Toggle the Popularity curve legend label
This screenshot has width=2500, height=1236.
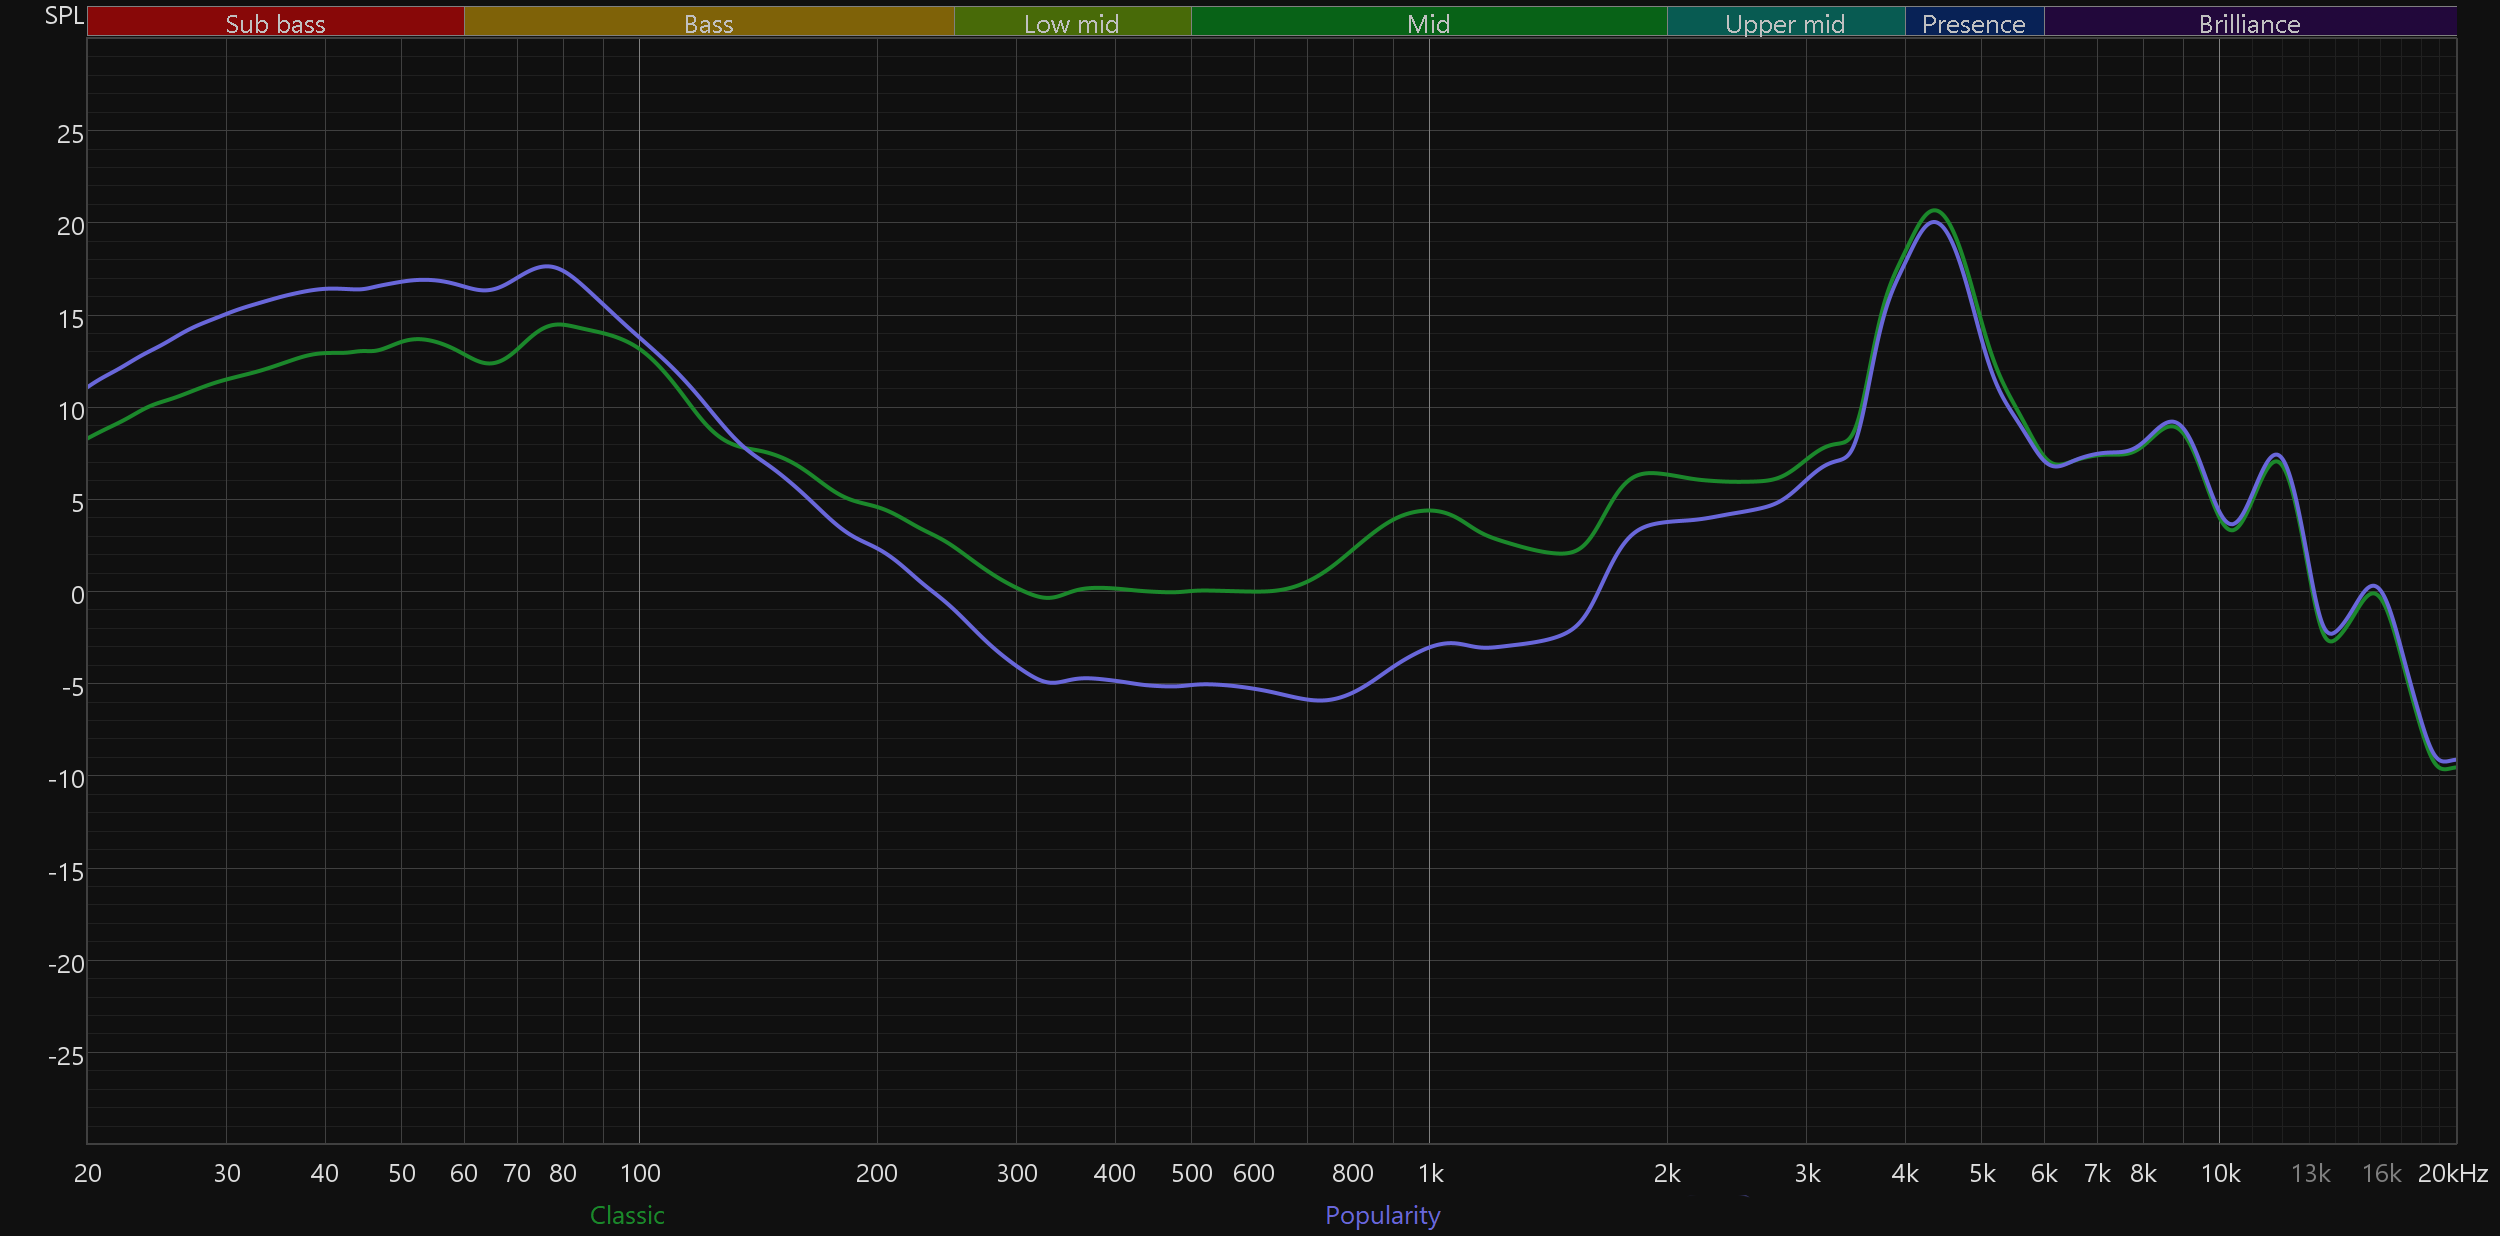tap(1382, 1215)
